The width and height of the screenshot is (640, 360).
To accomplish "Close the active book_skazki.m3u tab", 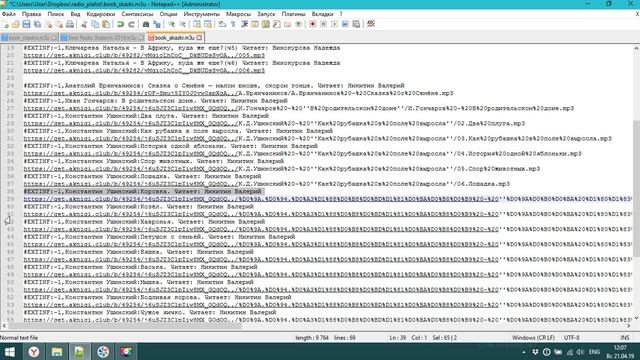I will 199,38.
